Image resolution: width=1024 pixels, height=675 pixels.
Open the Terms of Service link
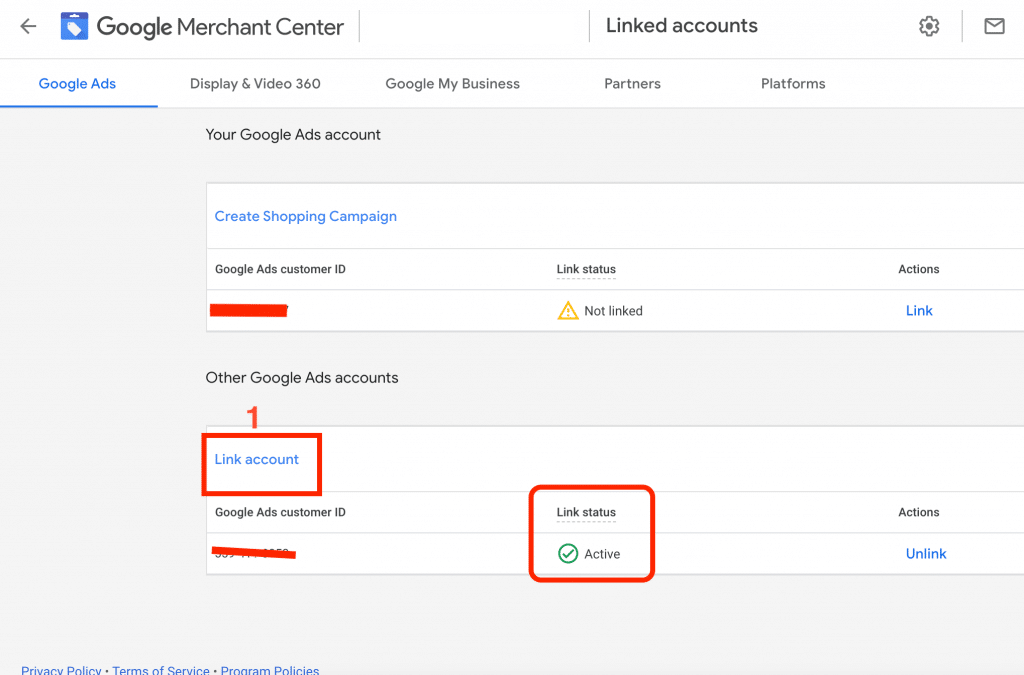click(x=161, y=670)
